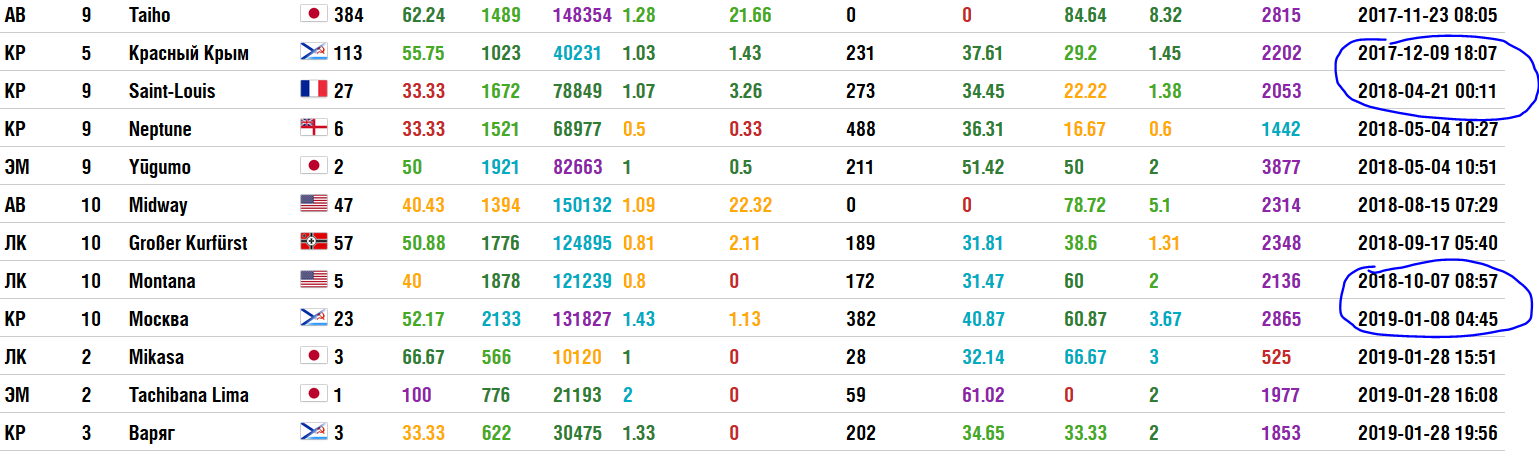Select the ship name Montana

(x=162, y=281)
